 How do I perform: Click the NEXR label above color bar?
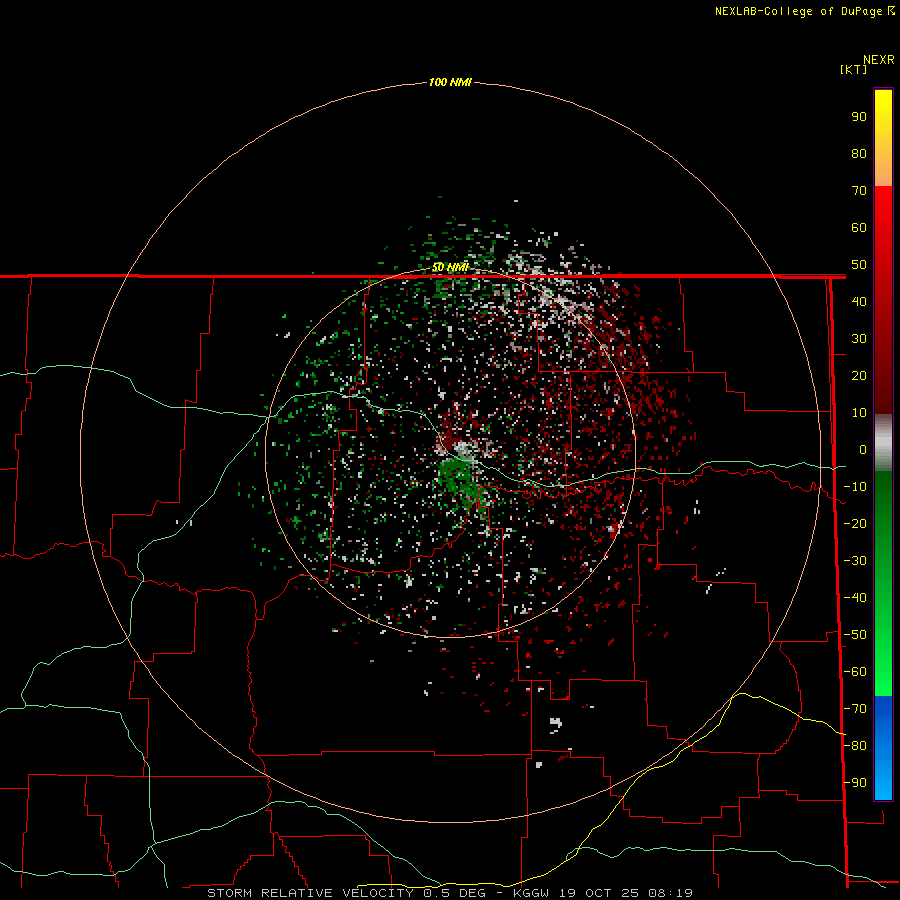click(879, 60)
